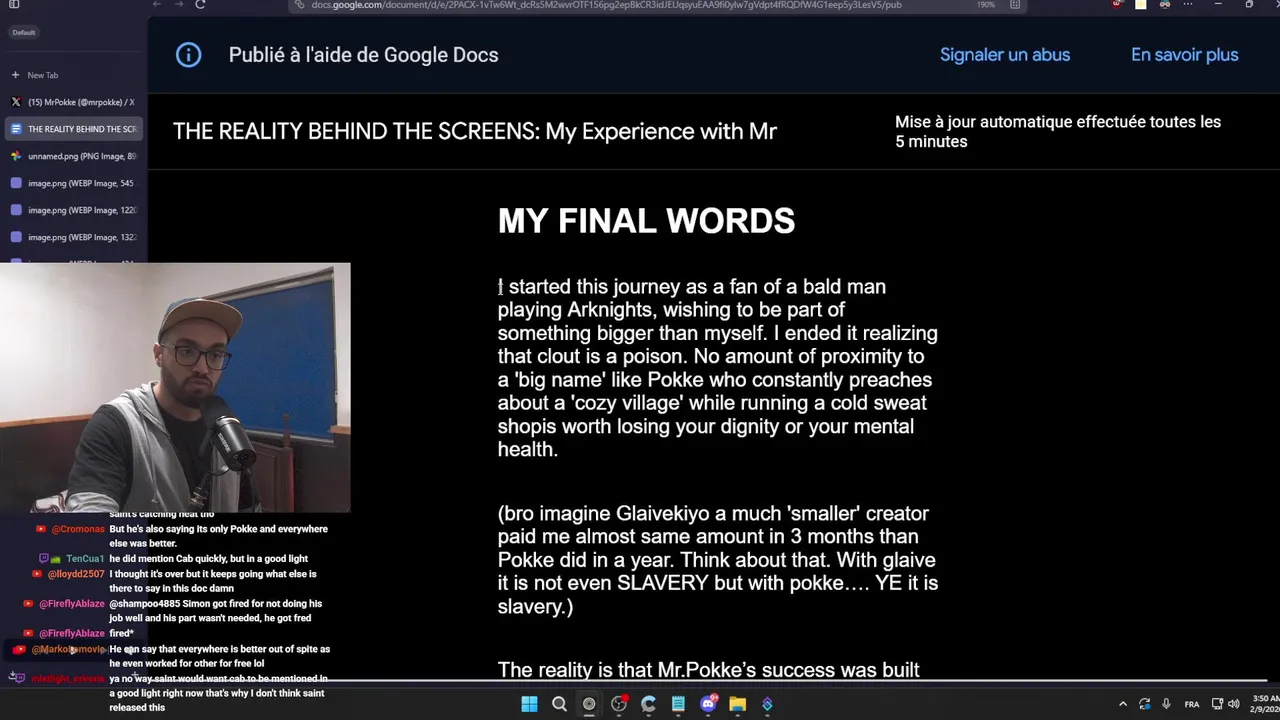This screenshot has width=1280, height=720.
Task: Click the network tray icon
Action: pos(1218,704)
